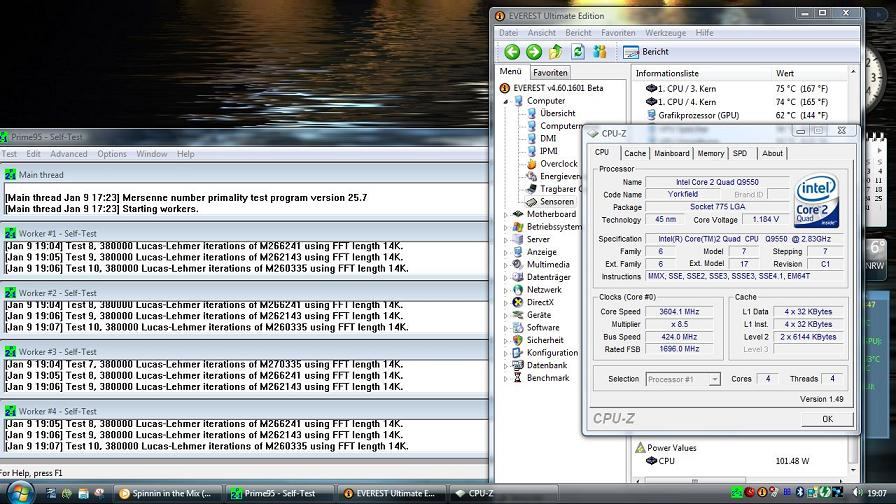Switch to the Memory tab in CPU-Z
Viewport: 896px width, 504px height.
[x=710, y=153]
